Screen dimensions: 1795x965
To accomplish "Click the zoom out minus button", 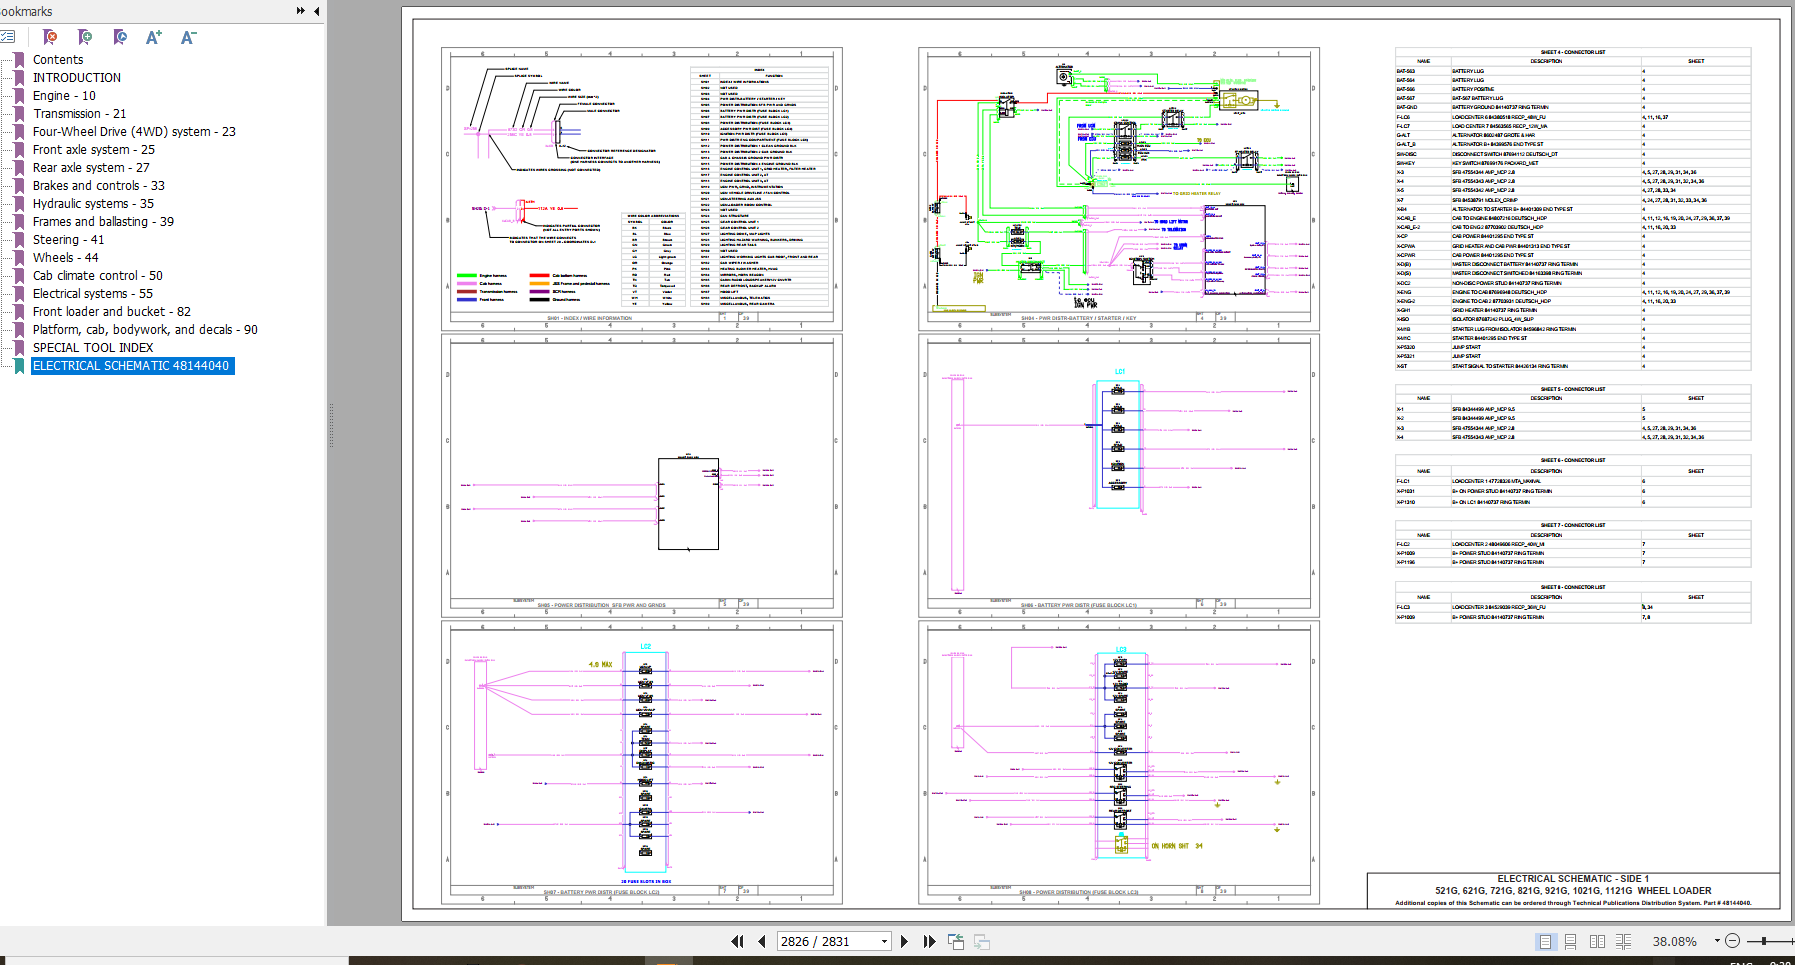I will point(1733,941).
